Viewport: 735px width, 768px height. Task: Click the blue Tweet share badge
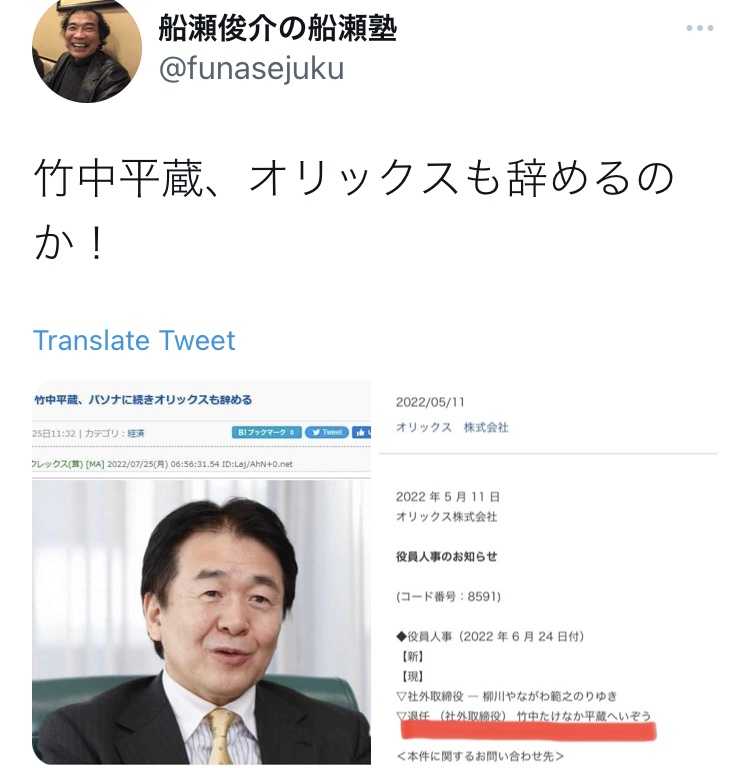[x=327, y=432]
